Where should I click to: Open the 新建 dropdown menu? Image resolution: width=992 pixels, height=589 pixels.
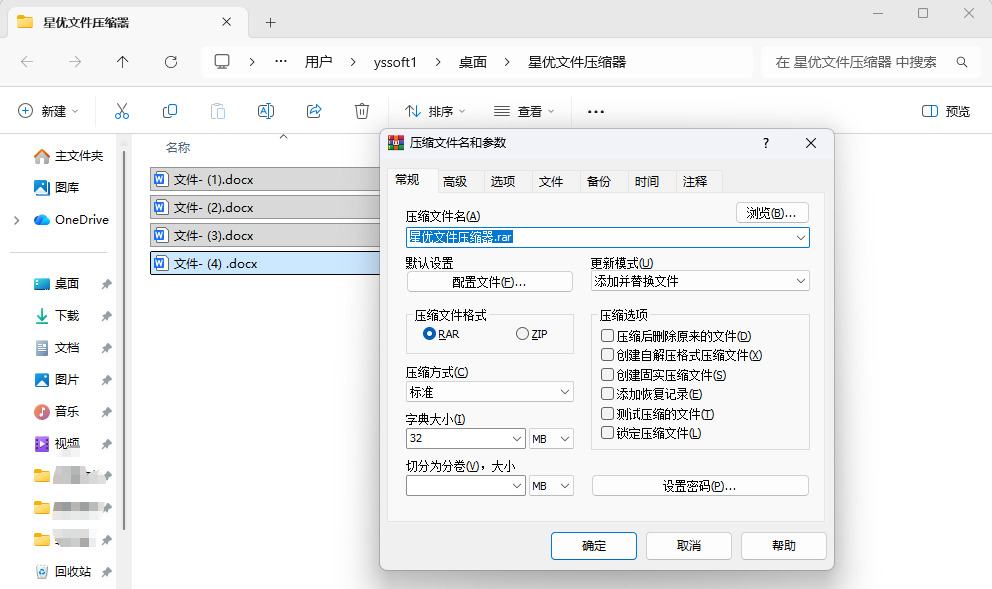pos(48,111)
